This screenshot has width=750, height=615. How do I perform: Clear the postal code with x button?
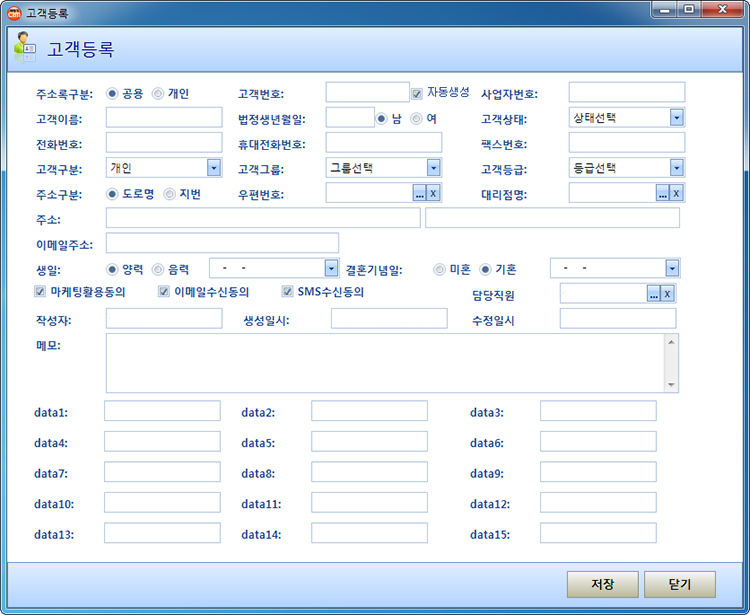coord(434,193)
